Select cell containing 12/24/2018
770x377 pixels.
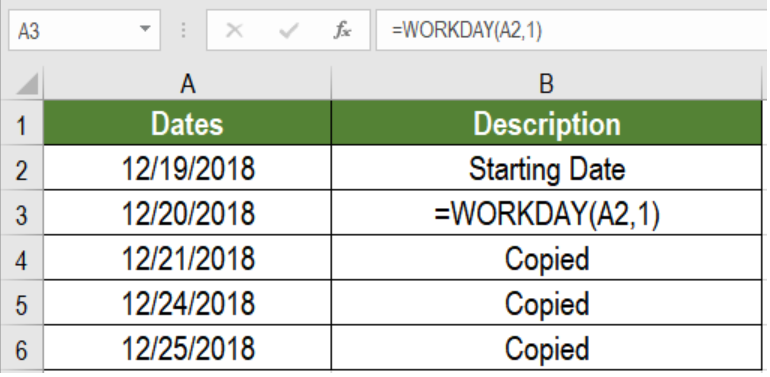(188, 303)
